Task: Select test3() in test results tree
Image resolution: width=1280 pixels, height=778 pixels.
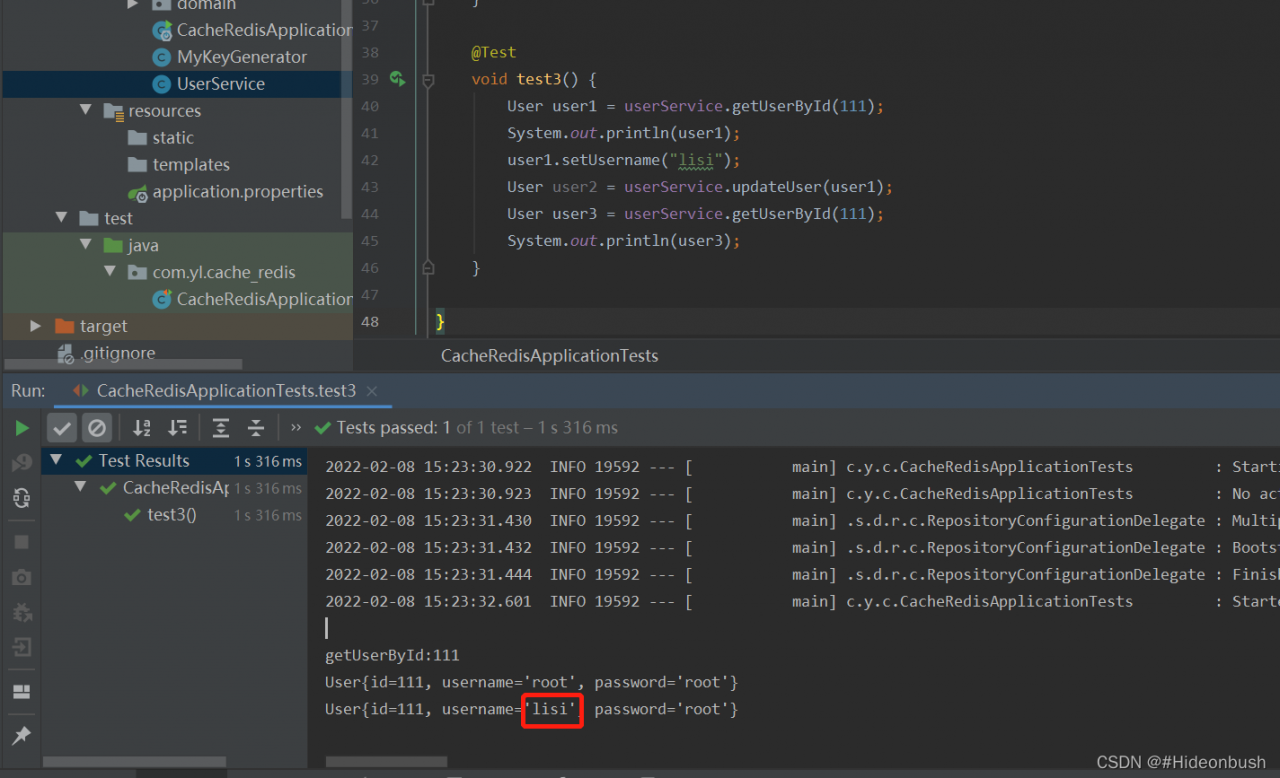Action: (172, 515)
